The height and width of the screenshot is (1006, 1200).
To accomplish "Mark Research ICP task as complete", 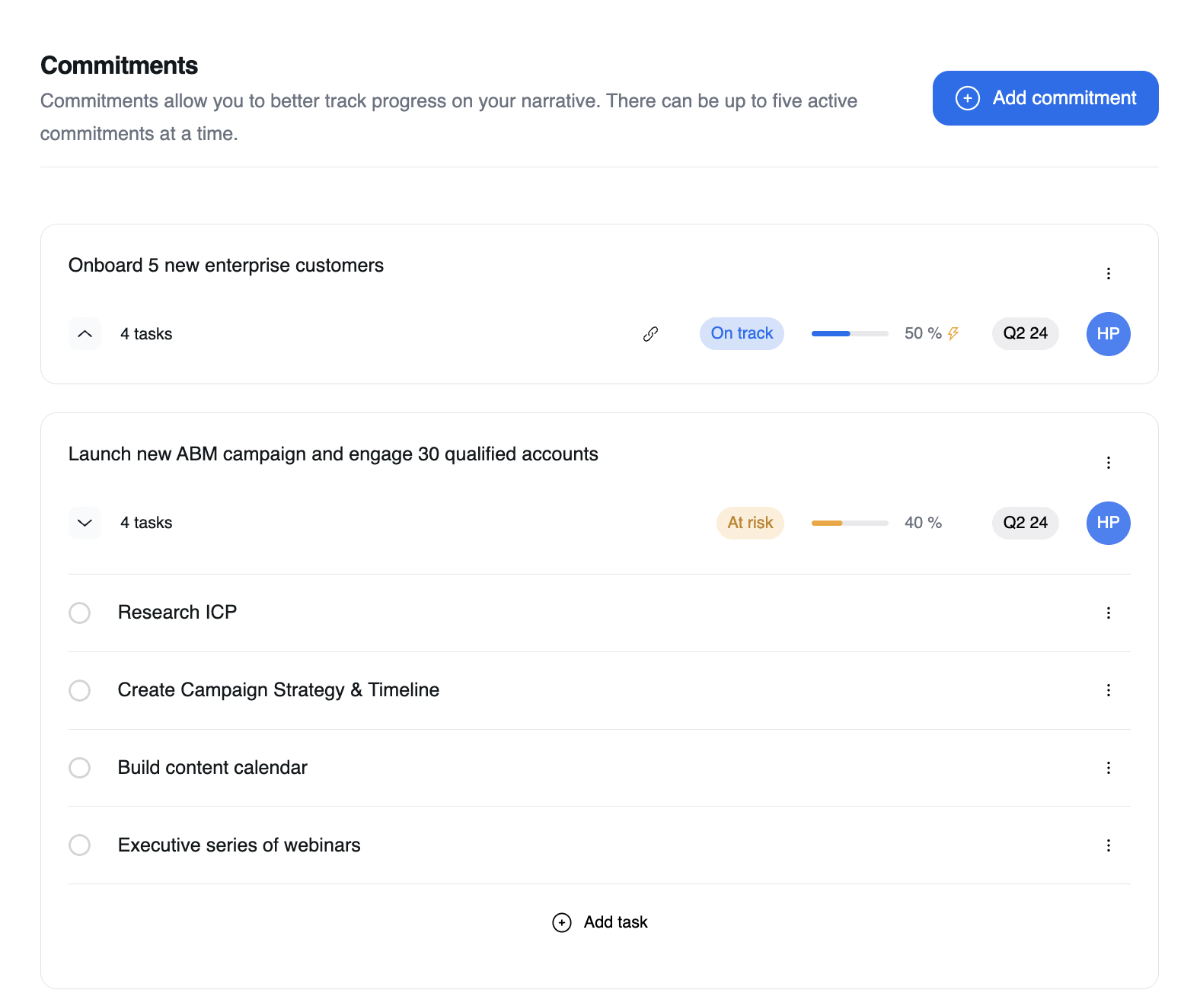I will 79,613.
